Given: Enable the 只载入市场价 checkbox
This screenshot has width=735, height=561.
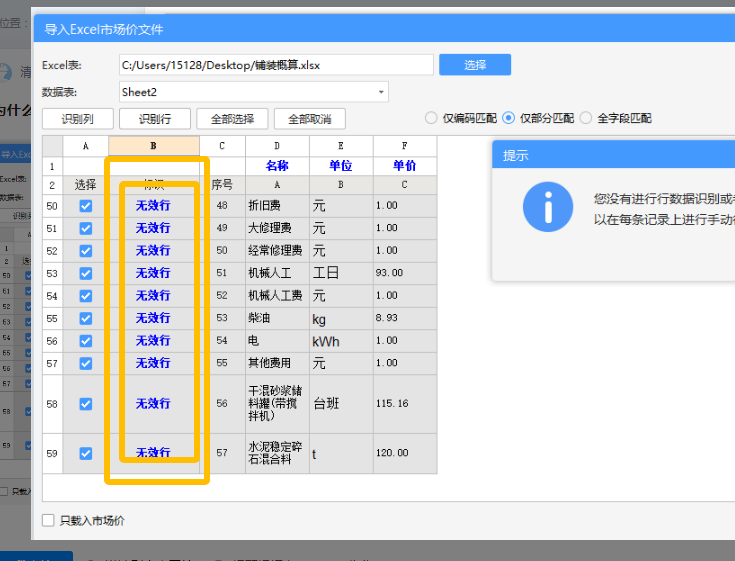Looking at the screenshot, I should click(48, 520).
